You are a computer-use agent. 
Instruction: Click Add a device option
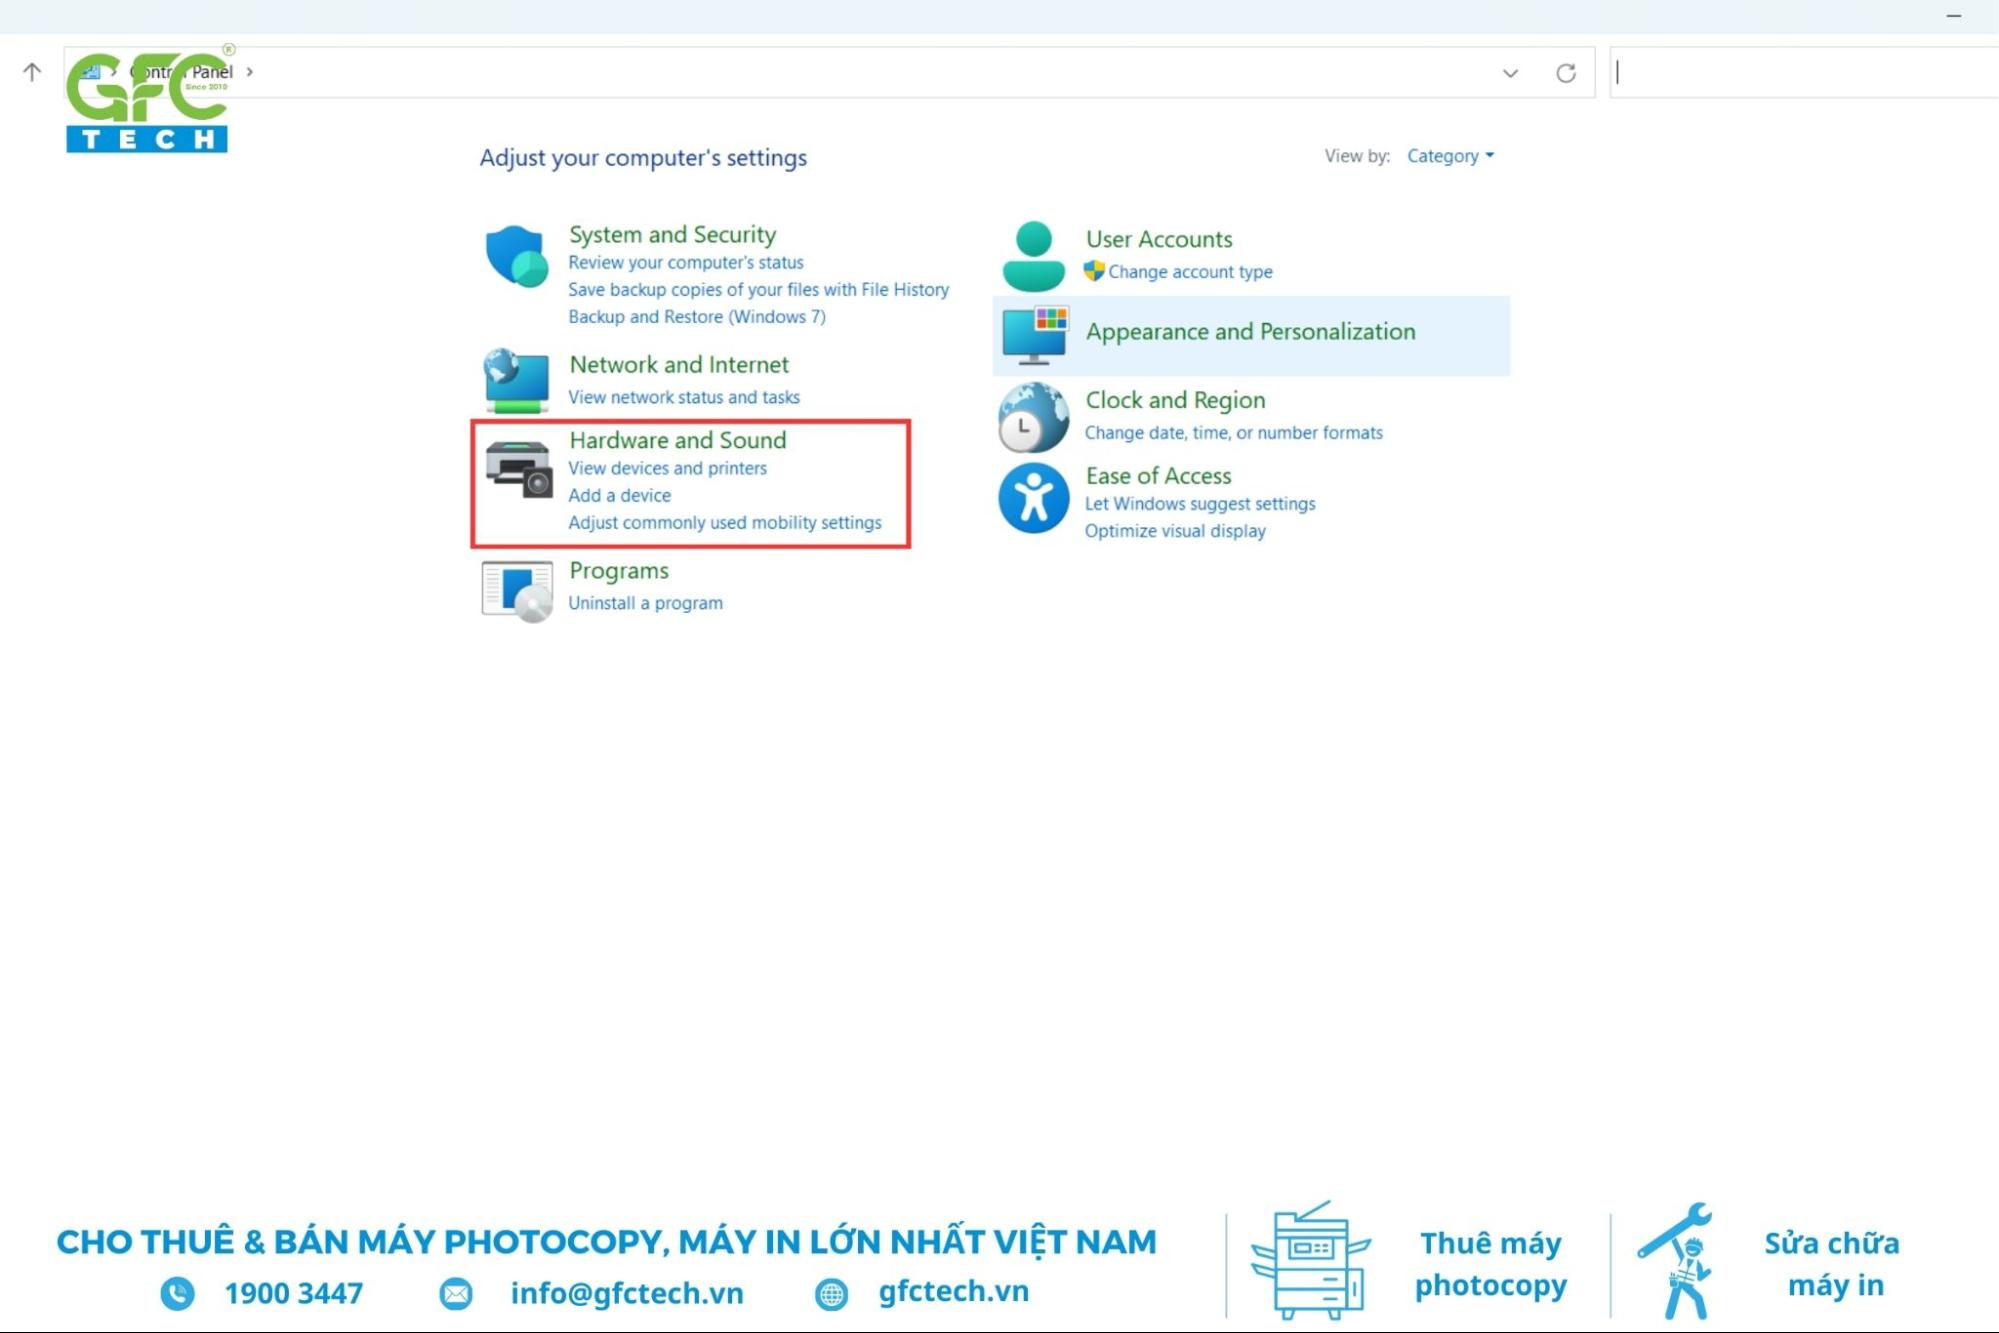tap(620, 495)
